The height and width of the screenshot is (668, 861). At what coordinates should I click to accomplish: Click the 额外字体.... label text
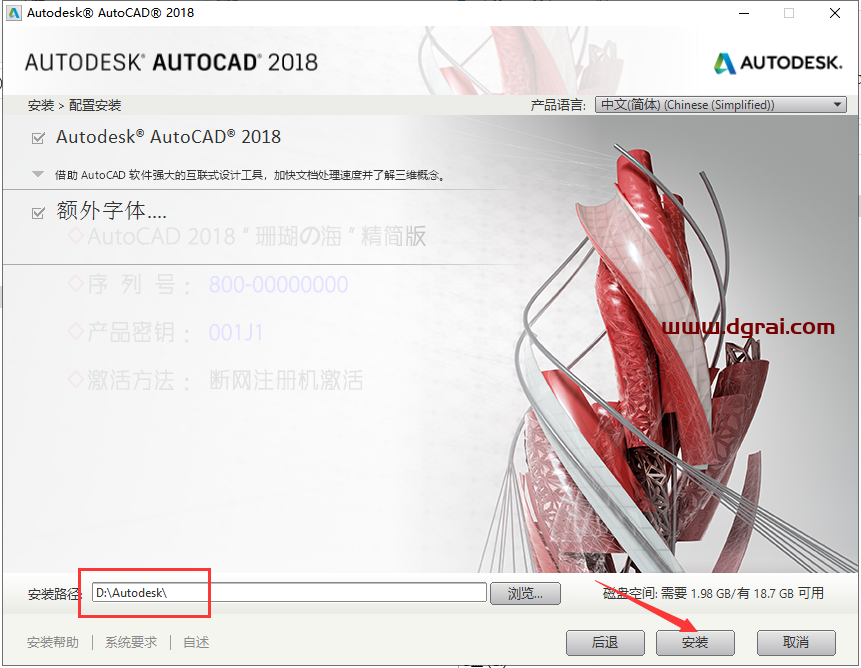tap(111, 211)
